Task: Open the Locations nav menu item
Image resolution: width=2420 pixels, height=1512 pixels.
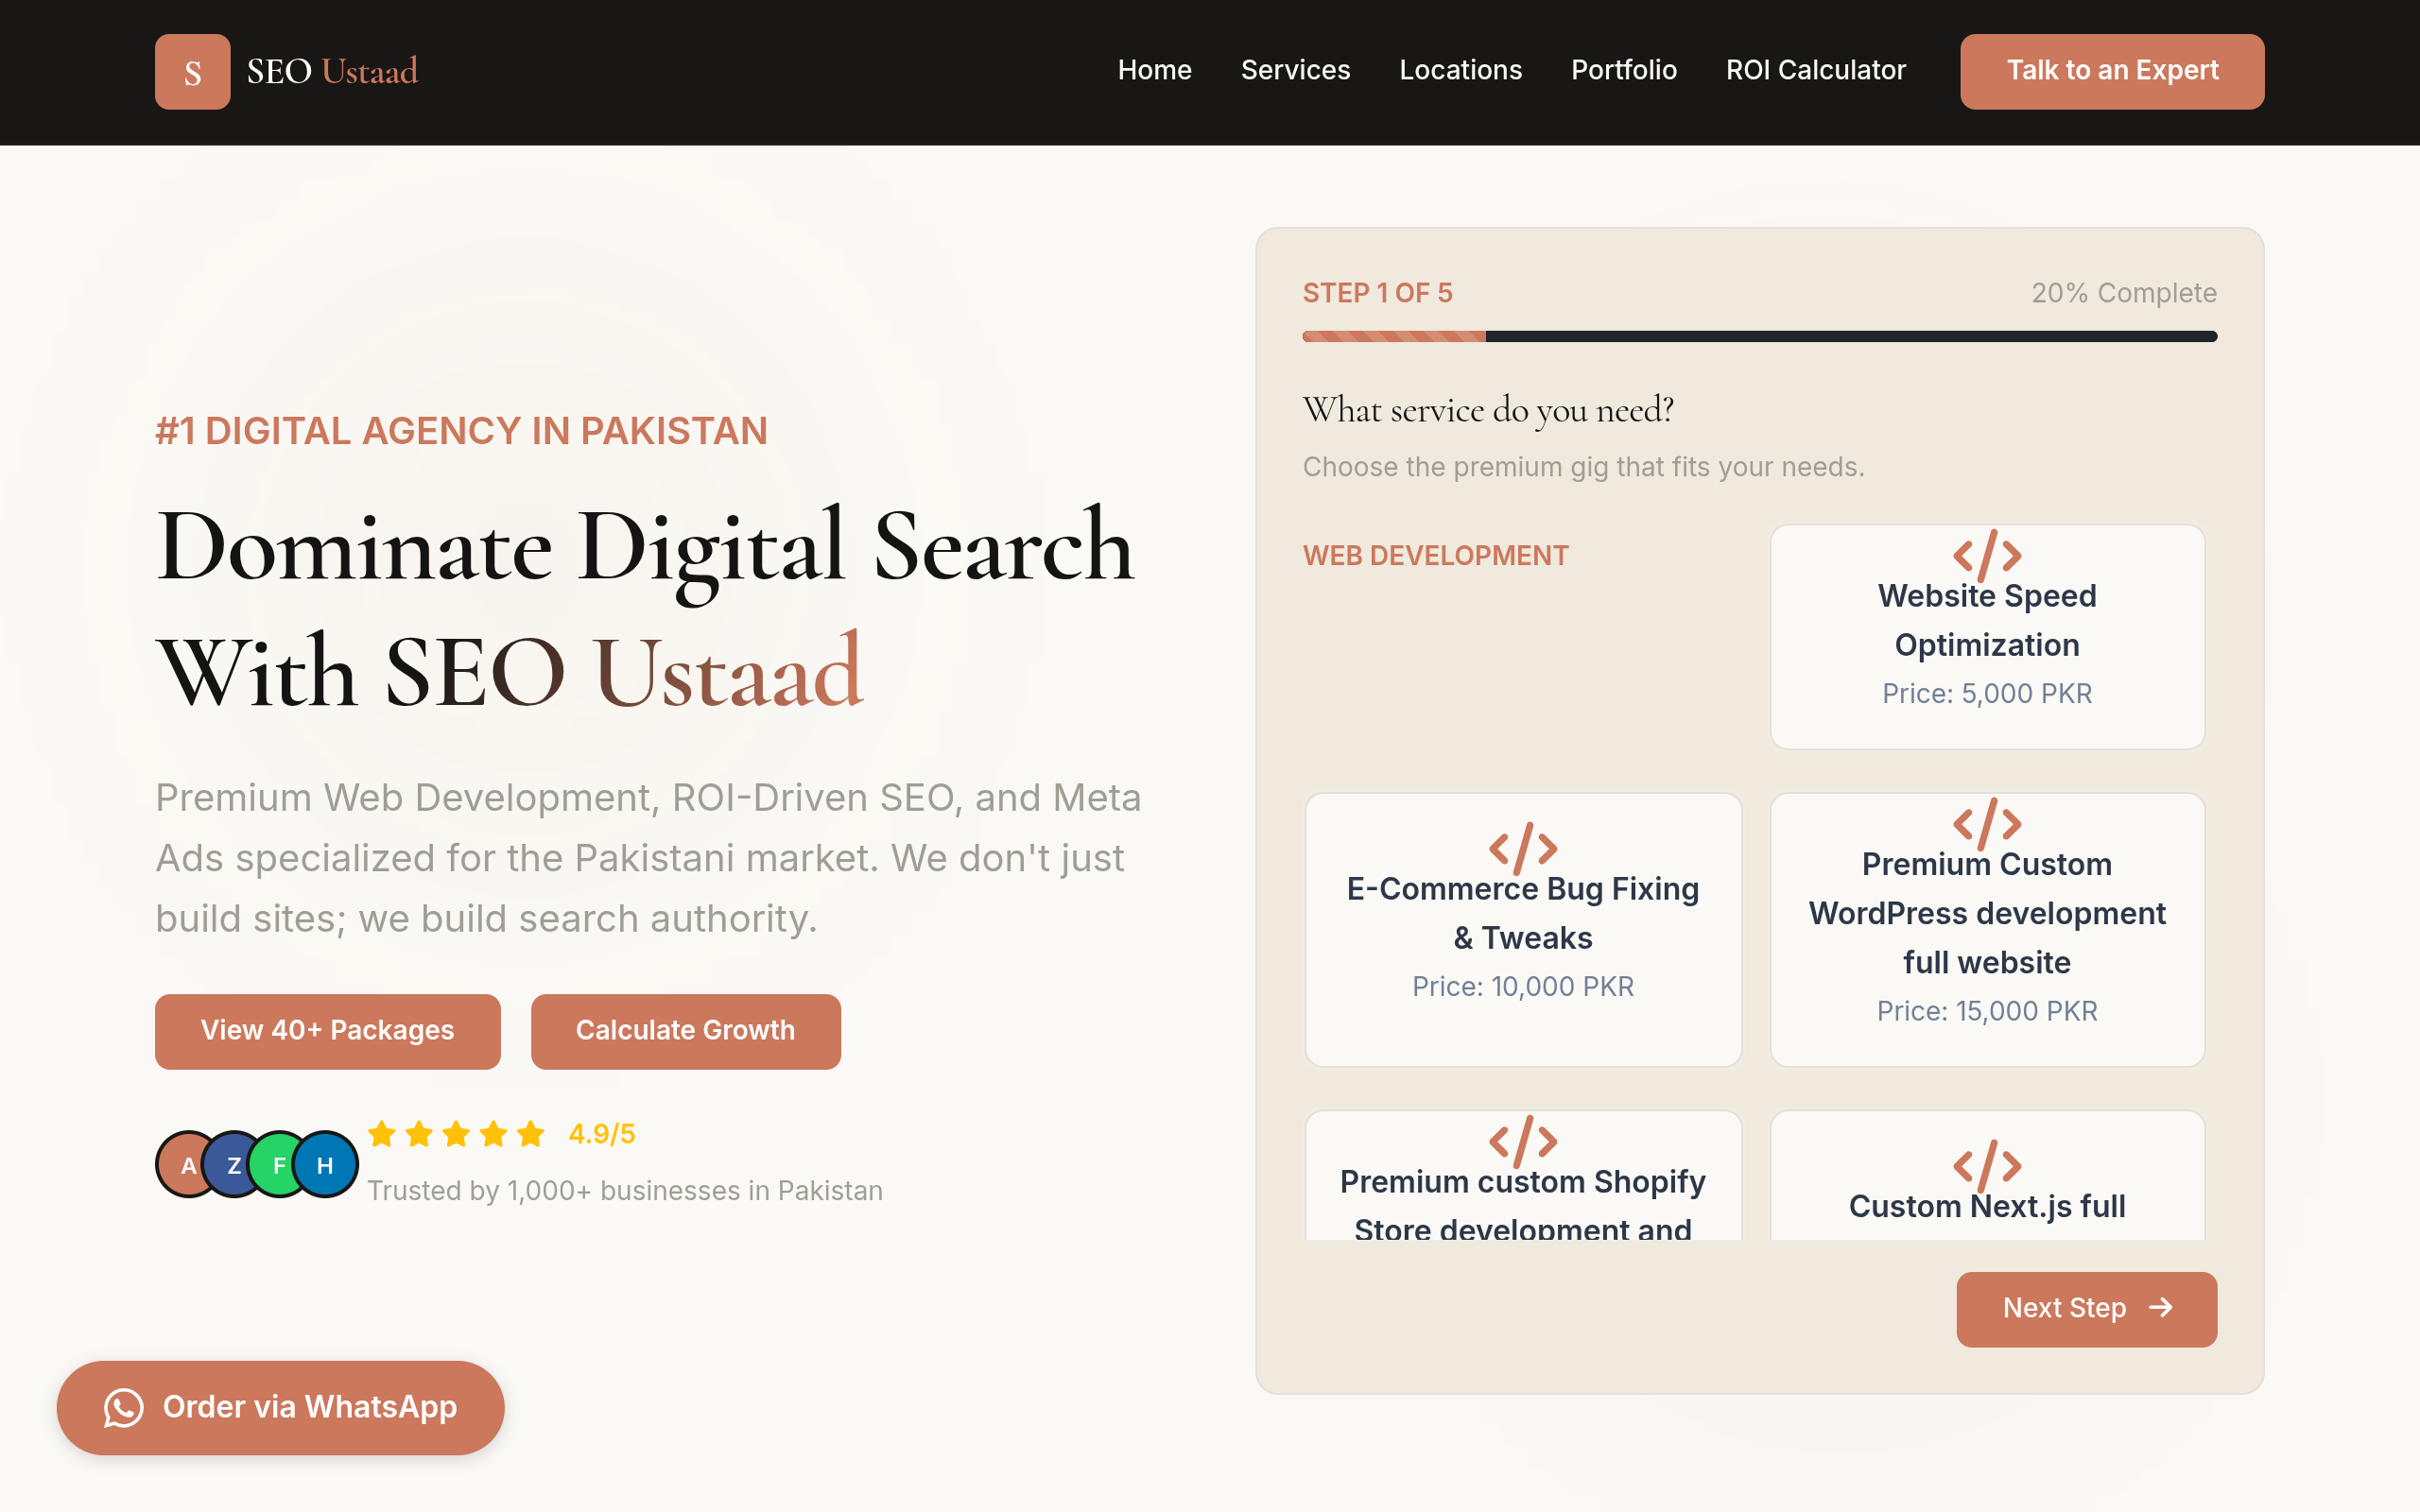Action: coord(1460,70)
